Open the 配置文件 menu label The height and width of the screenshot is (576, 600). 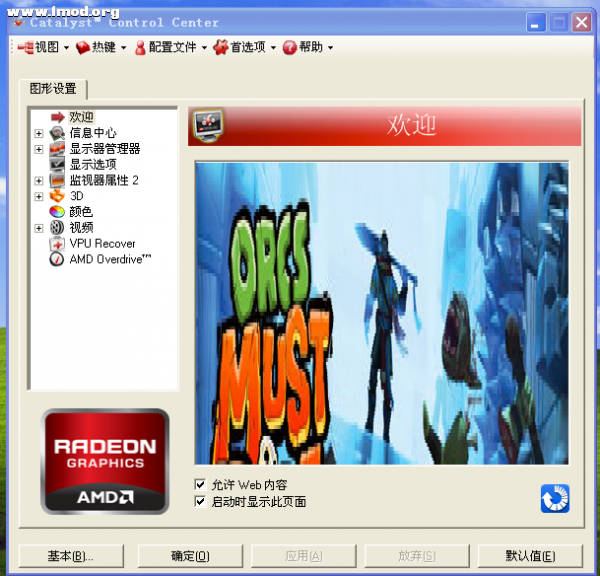pyautogui.click(x=173, y=47)
